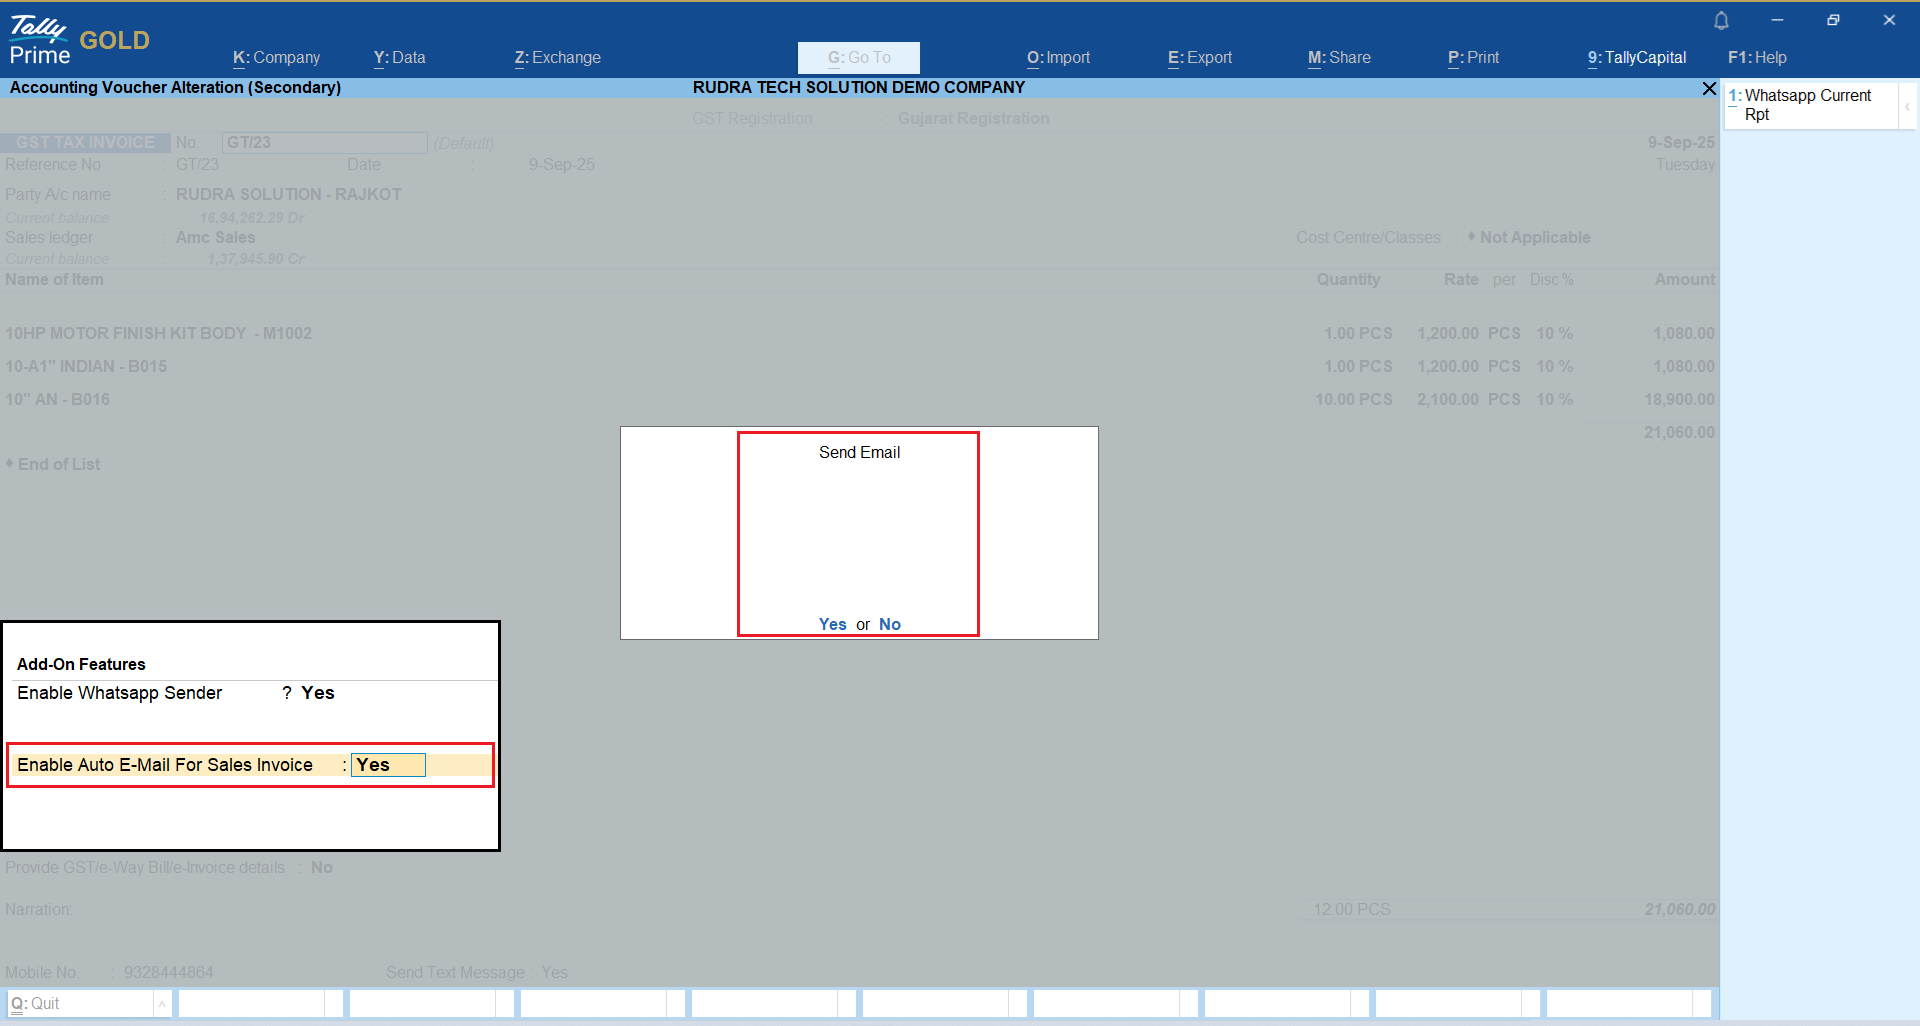Collapse the right sidebar with chevron
Image resolution: width=1920 pixels, height=1026 pixels.
pyautogui.click(x=1907, y=106)
